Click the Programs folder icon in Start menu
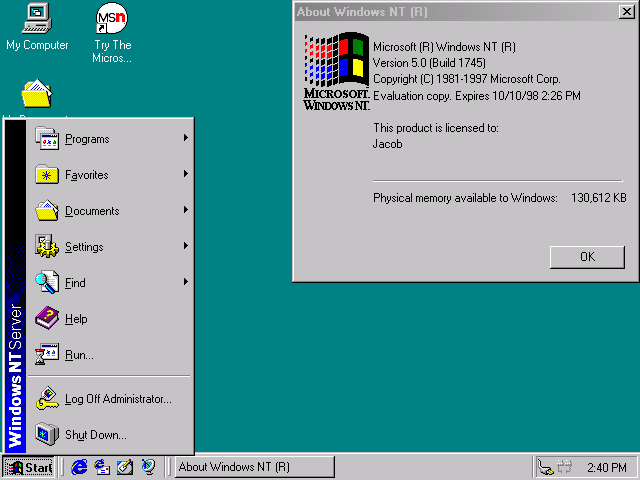 (47, 138)
